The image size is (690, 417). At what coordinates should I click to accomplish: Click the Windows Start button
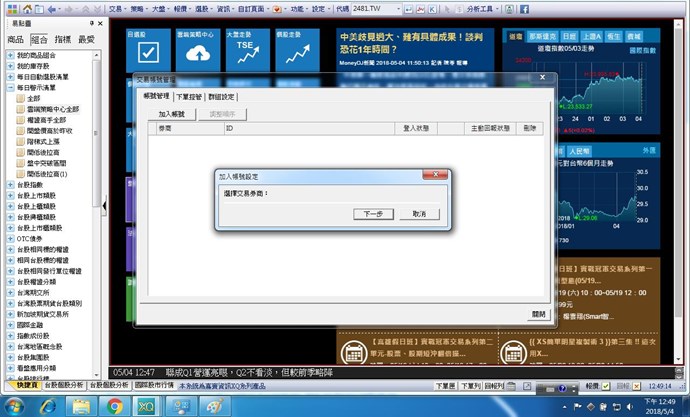pyautogui.click(x=17, y=405)
